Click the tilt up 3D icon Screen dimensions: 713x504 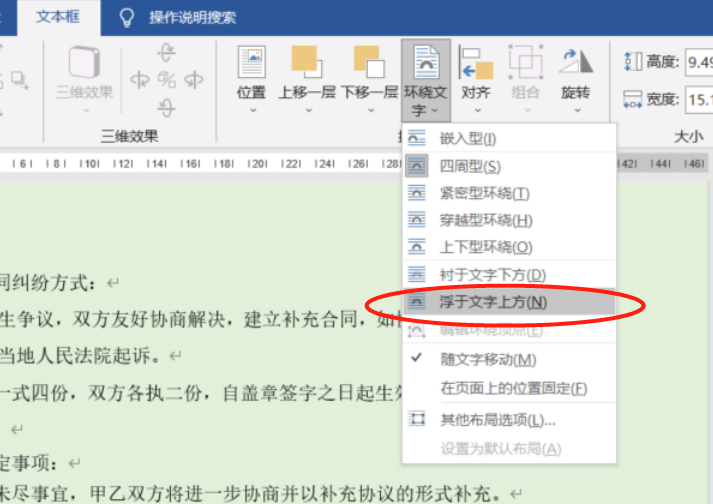pos(166,52)
